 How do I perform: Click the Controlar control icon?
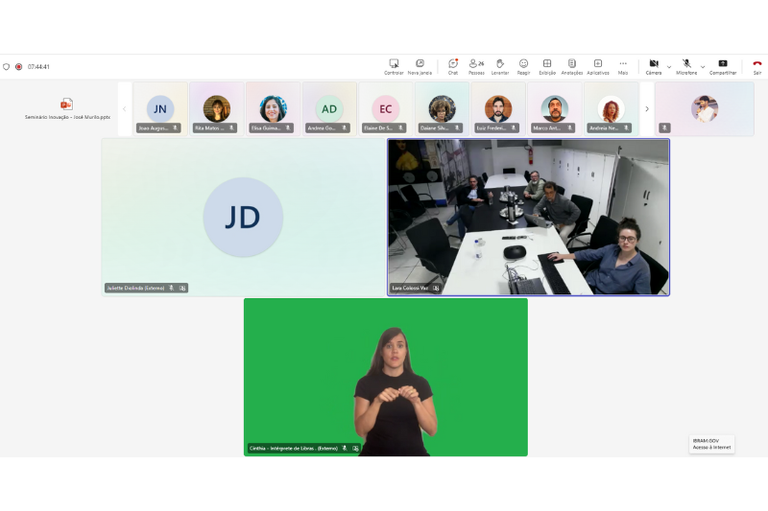pos(394,66)
